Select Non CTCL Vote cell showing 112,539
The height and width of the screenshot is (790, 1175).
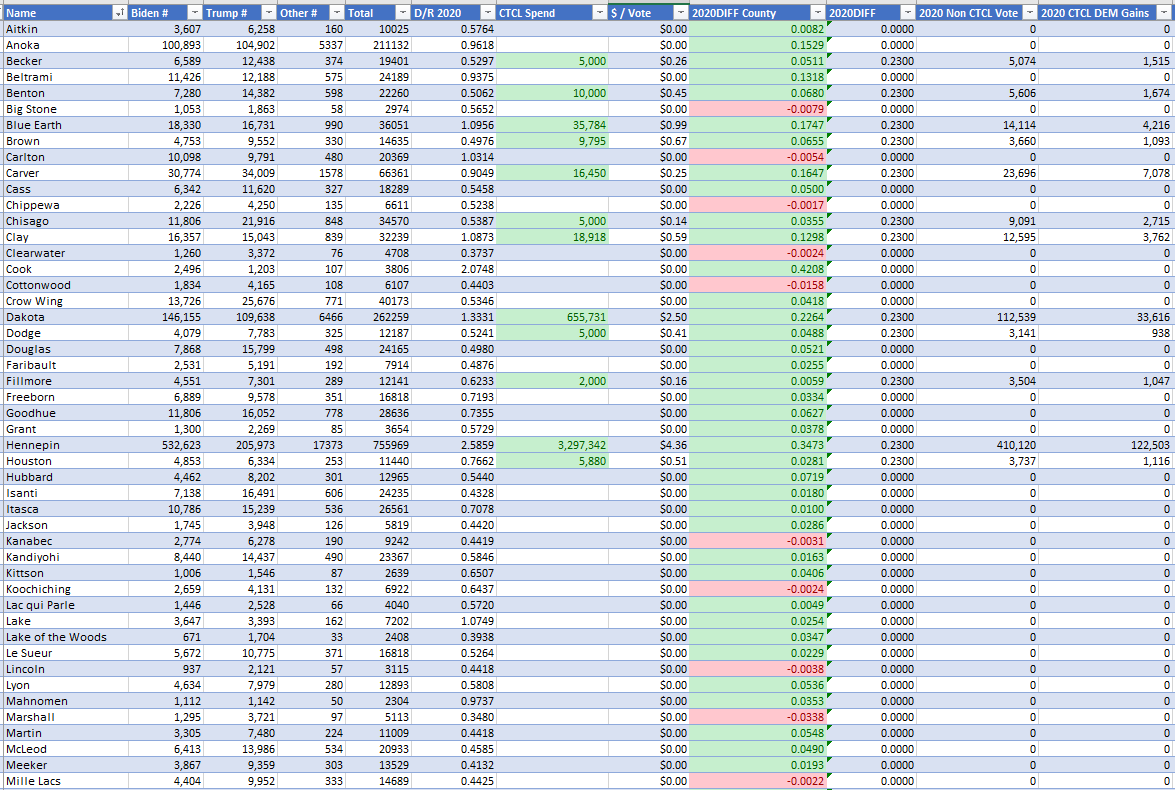point(977,317)
